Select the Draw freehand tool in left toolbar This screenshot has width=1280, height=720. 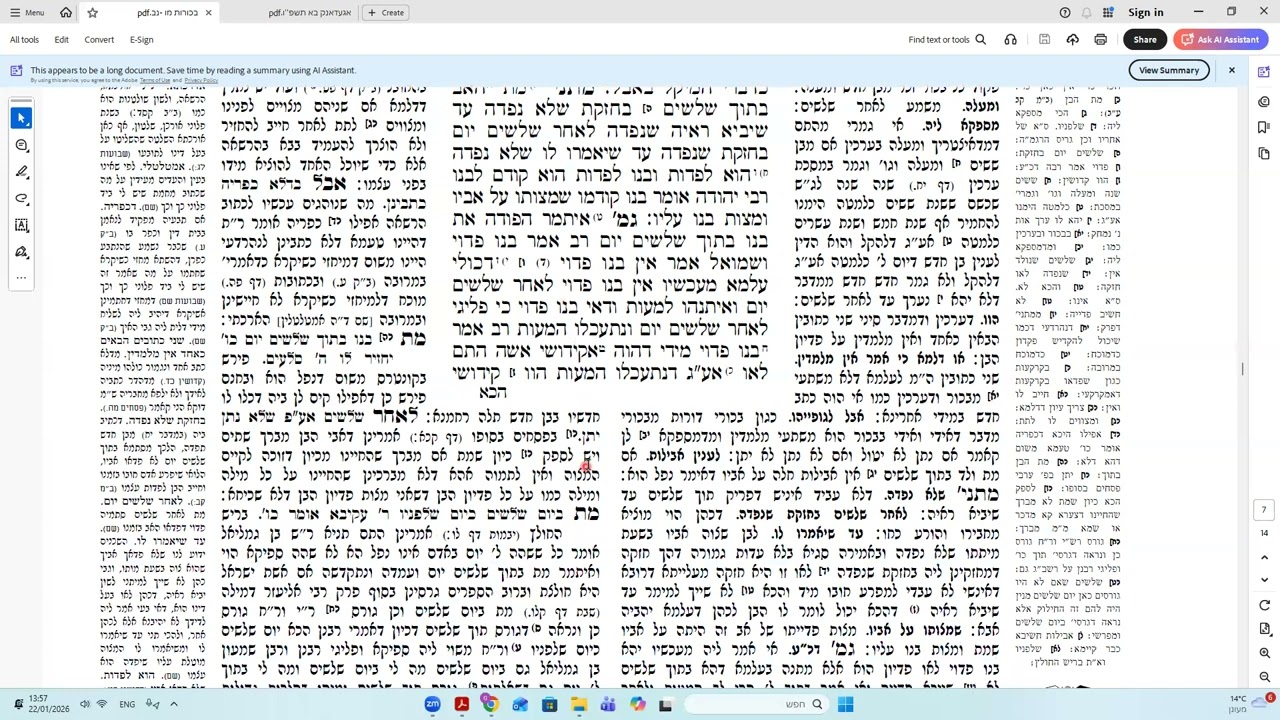(x=21, y=199)
